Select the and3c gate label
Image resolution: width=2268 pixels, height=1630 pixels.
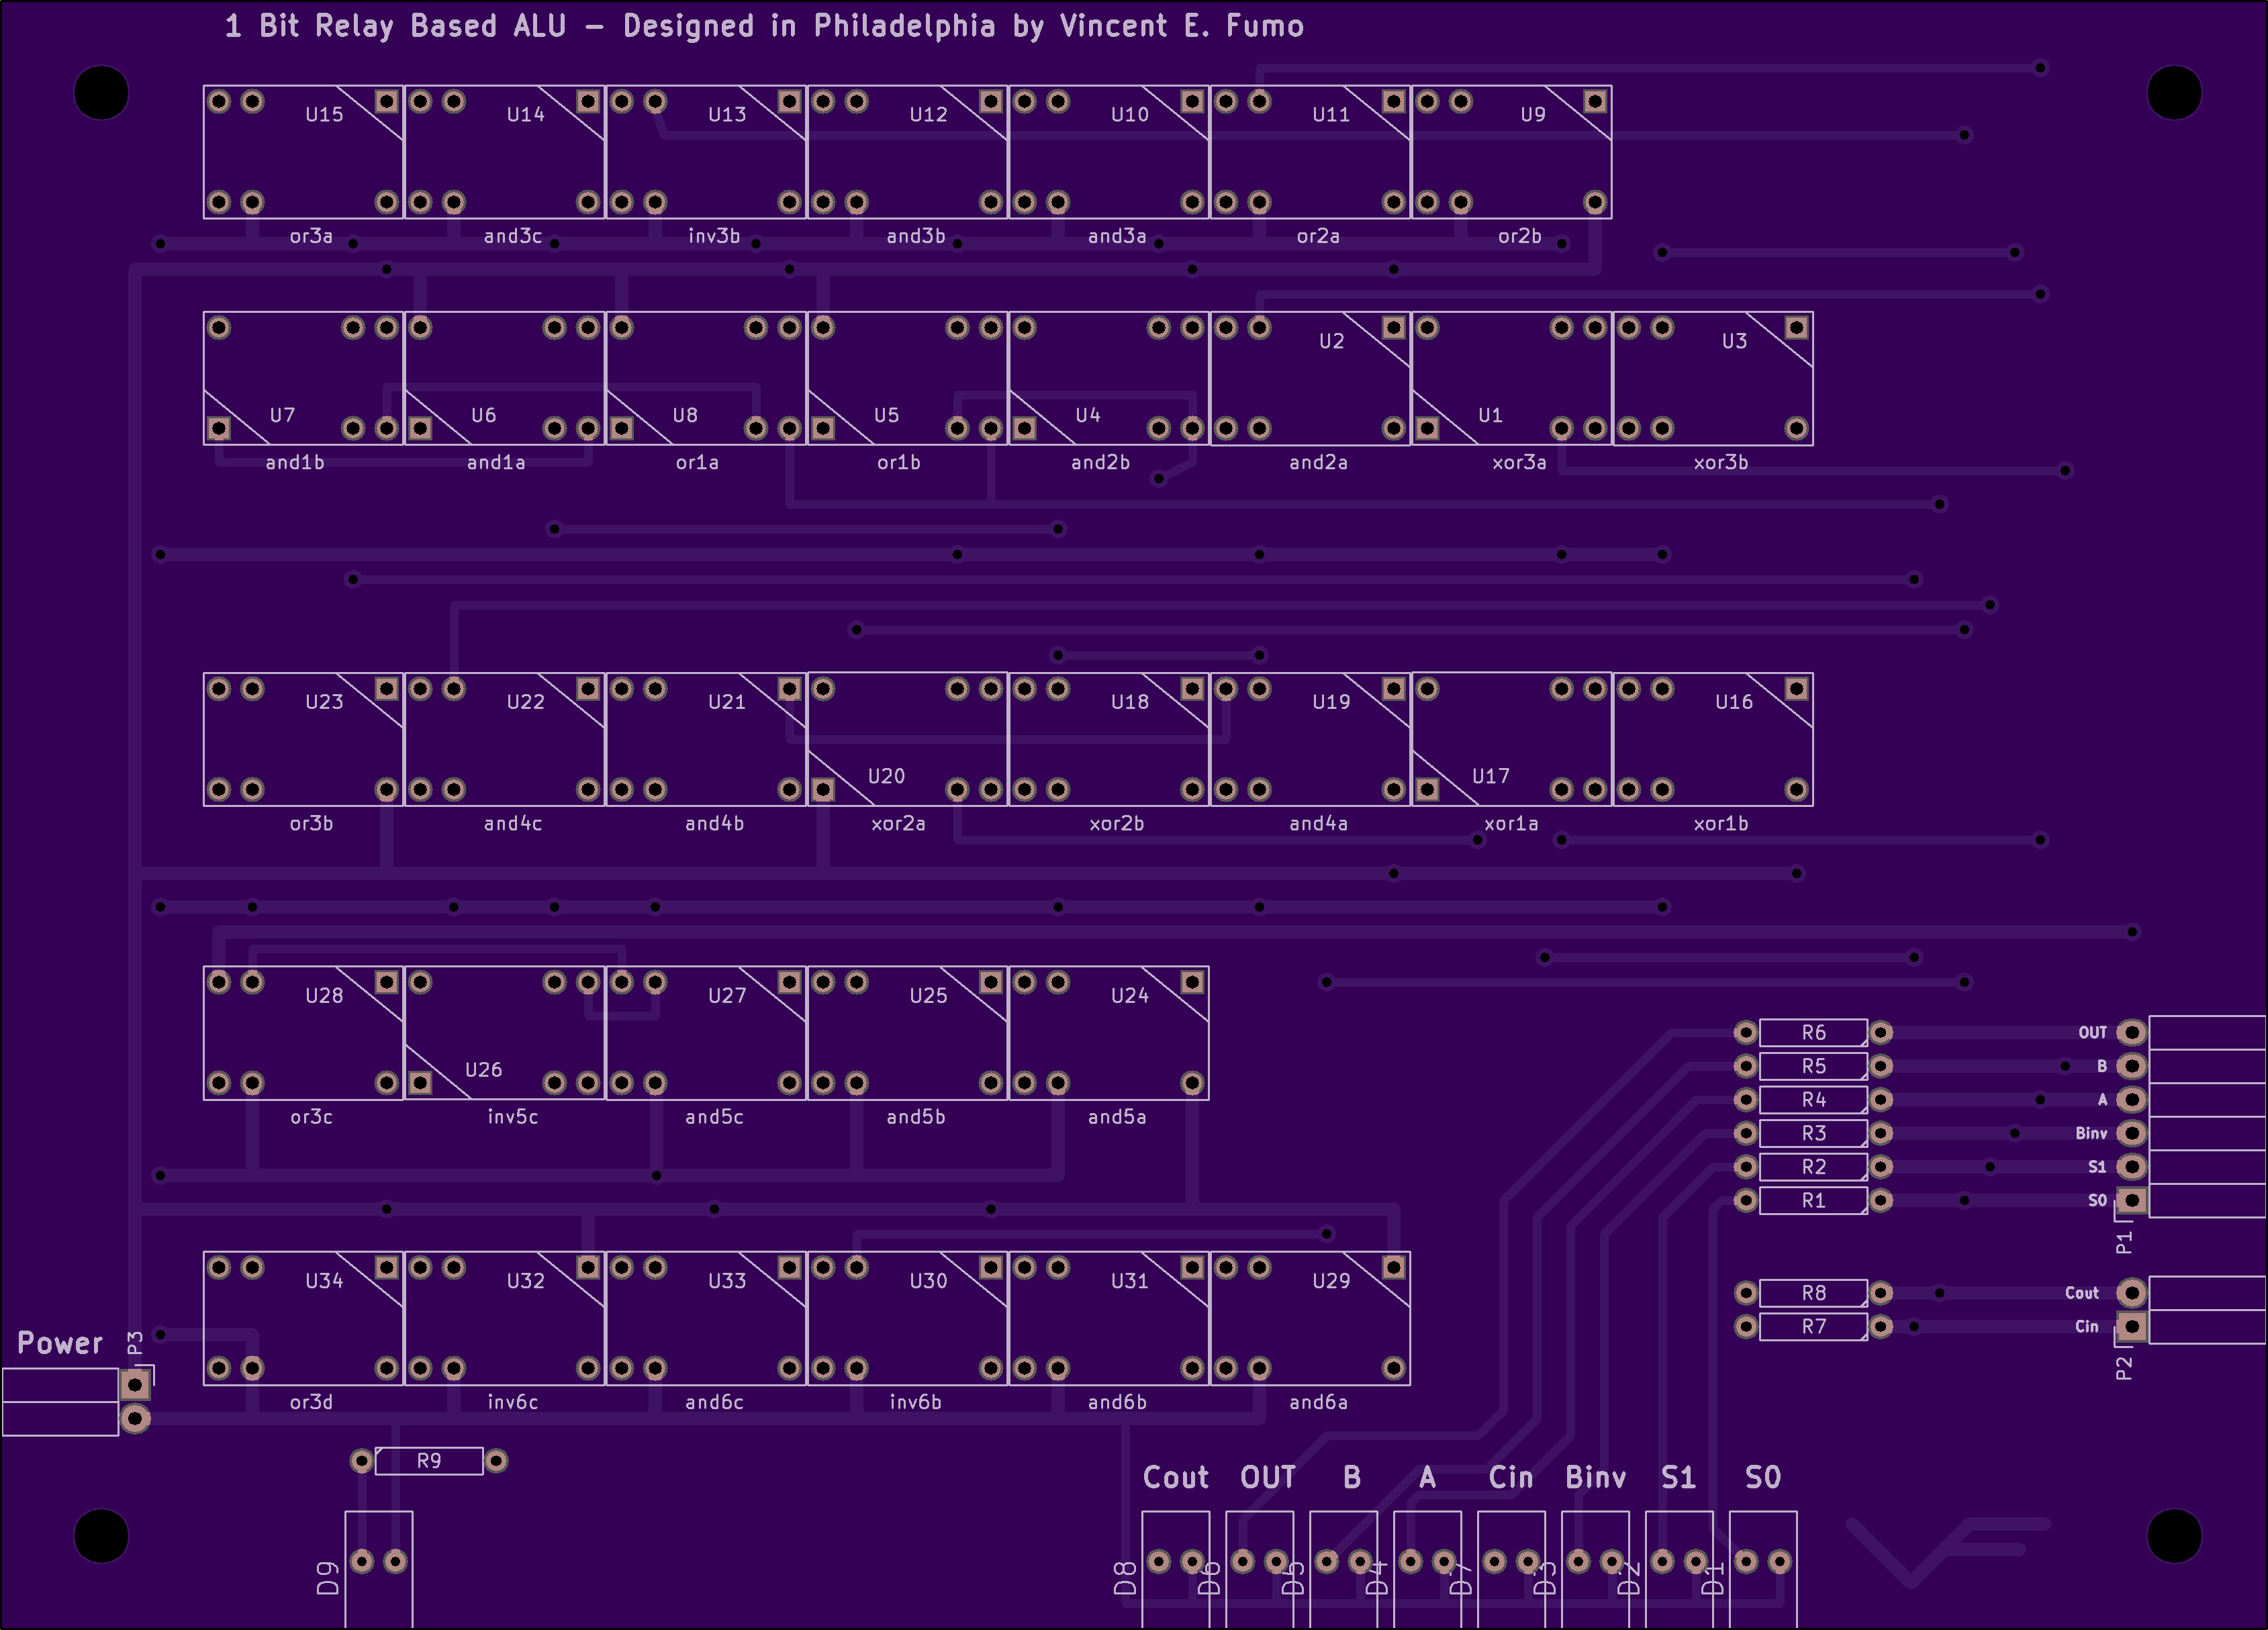513,237
